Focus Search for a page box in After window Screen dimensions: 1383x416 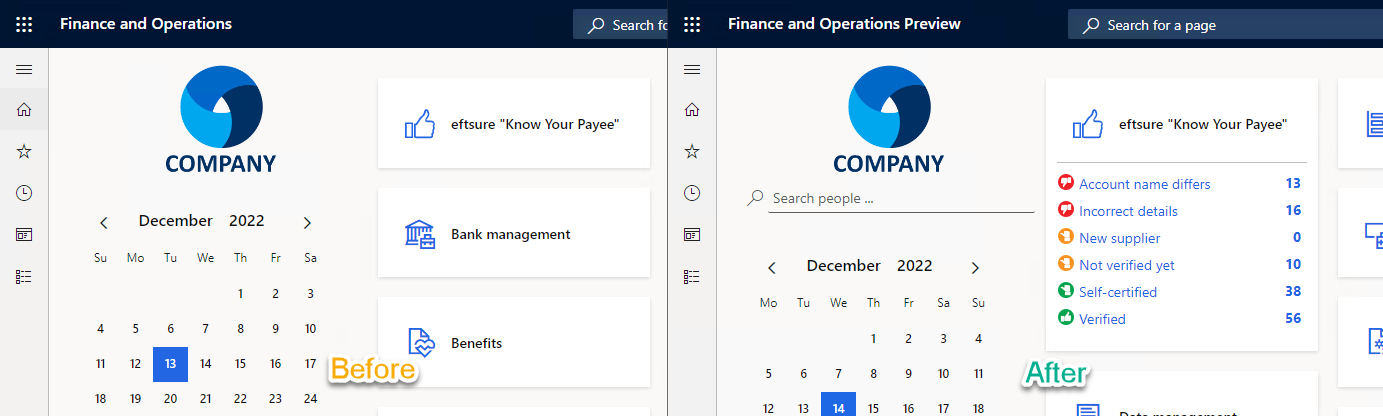pos(1225,25)
